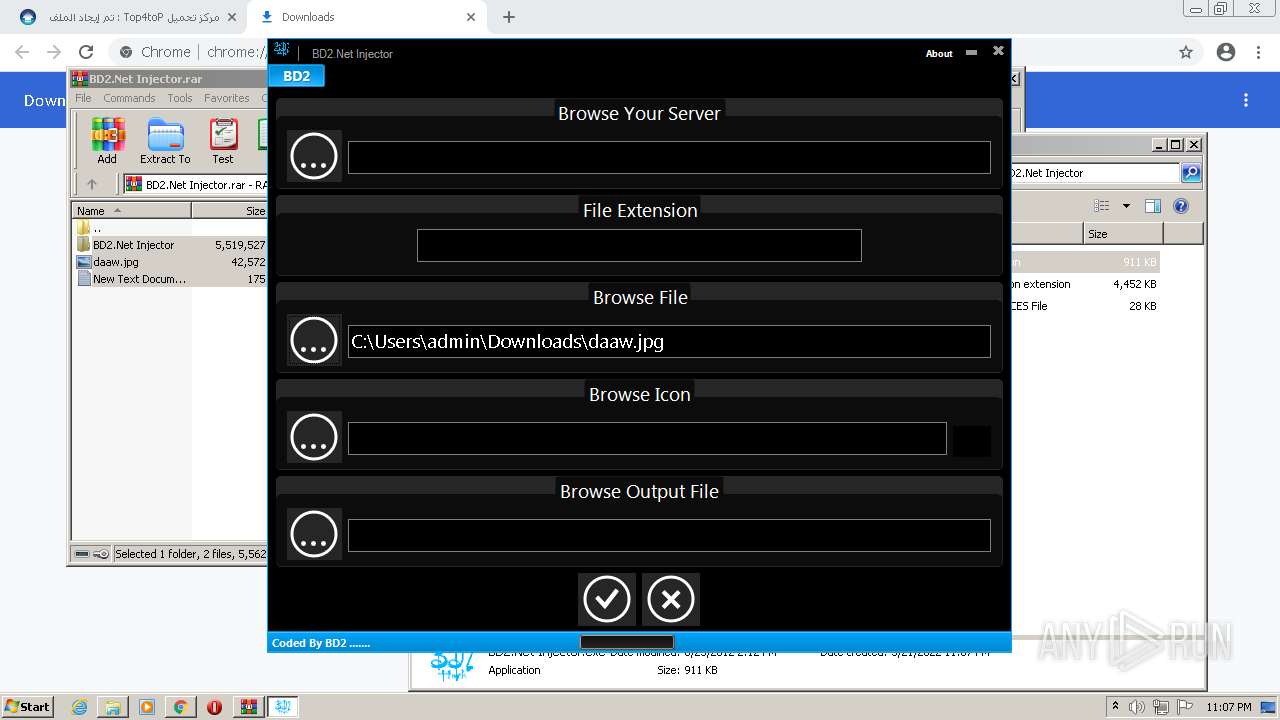
Task: Open Chrome from the taskbar
Action: coord(180,707)
